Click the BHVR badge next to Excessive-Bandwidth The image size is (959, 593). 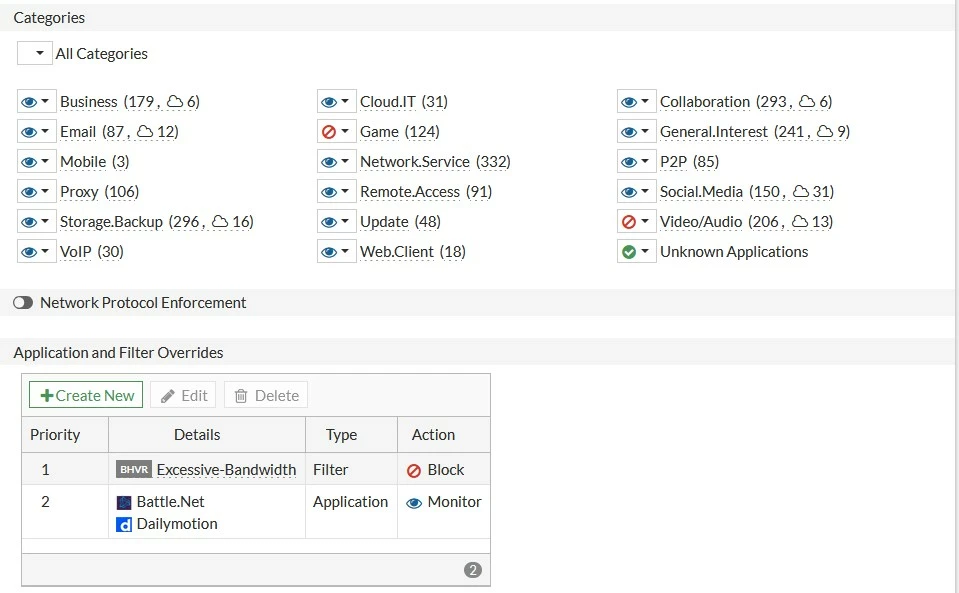(x=134, y=470)
